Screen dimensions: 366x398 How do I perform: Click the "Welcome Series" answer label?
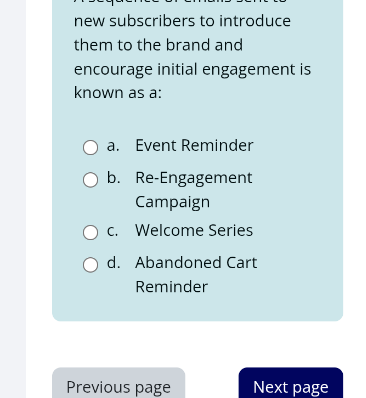pyautogui.click(x=194, y=230)
